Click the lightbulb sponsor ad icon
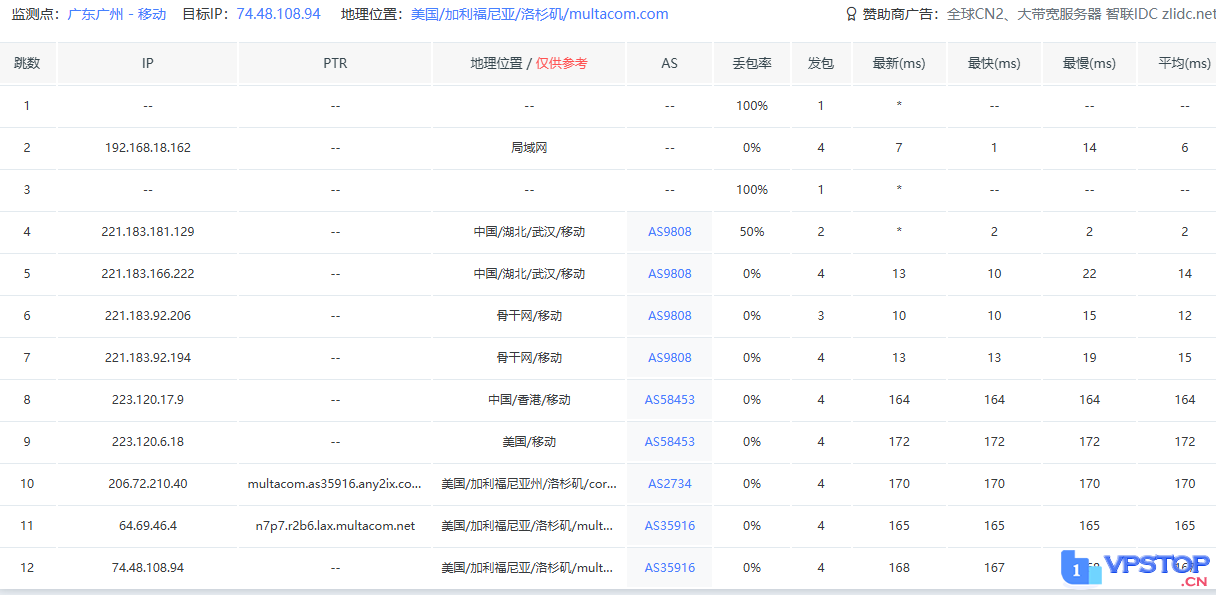 (851, 15)
